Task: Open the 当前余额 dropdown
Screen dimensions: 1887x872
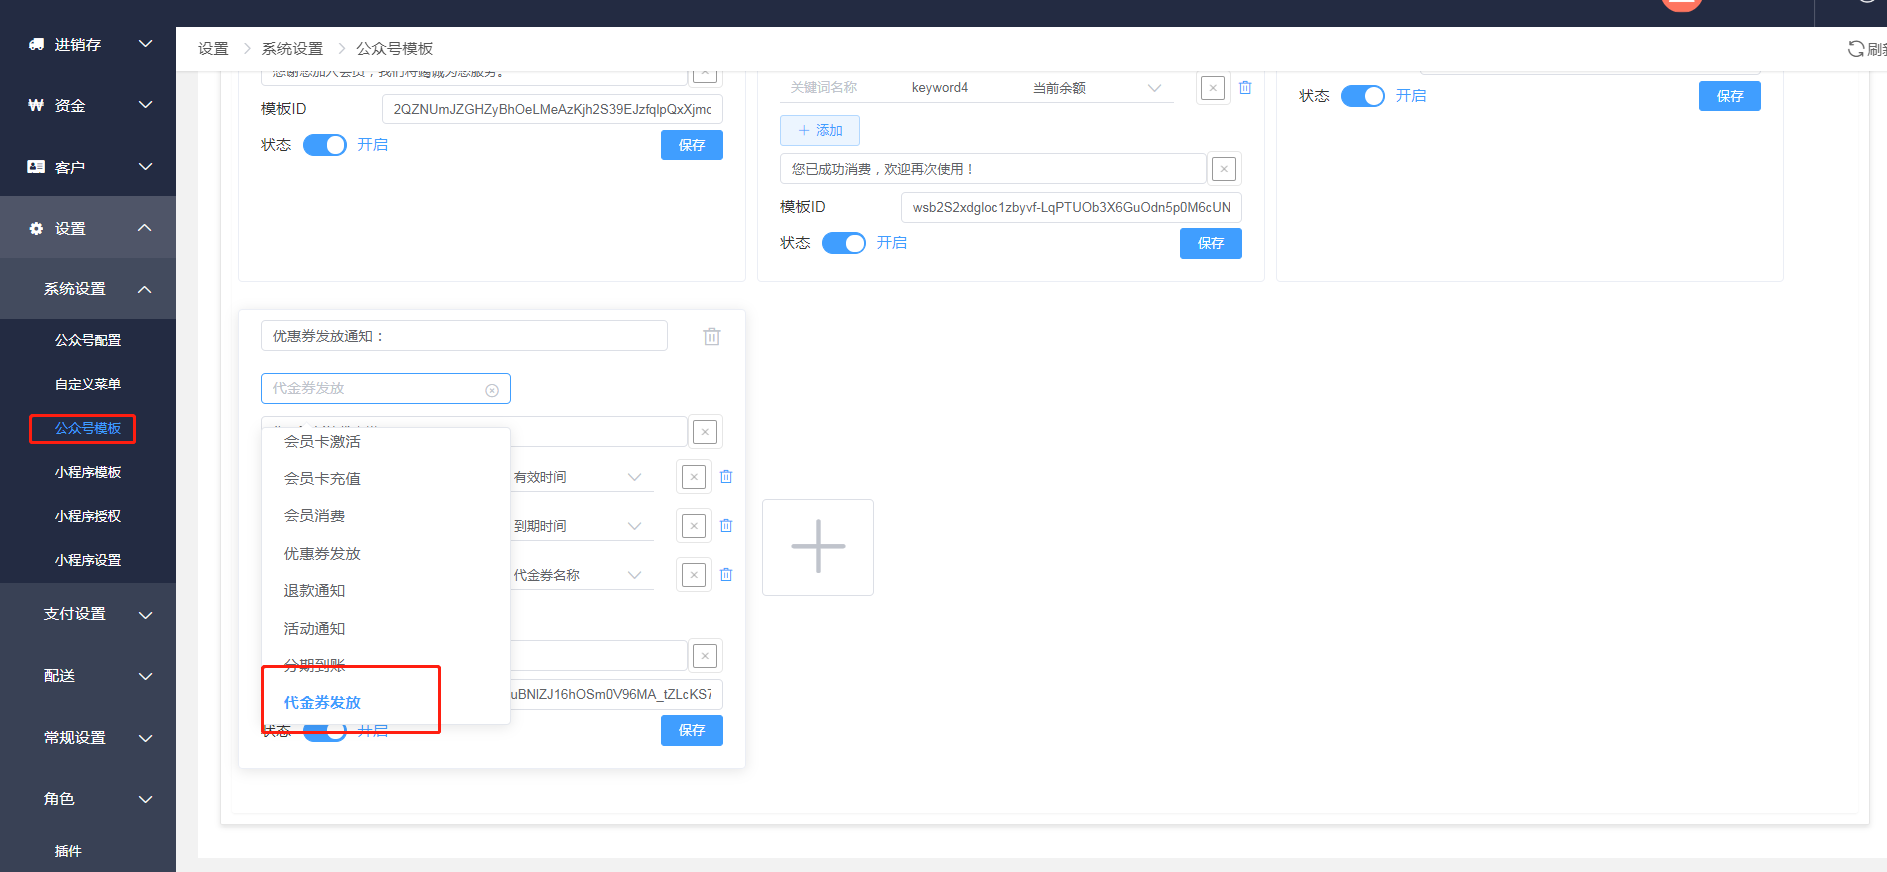Action: click(1098, 88)
